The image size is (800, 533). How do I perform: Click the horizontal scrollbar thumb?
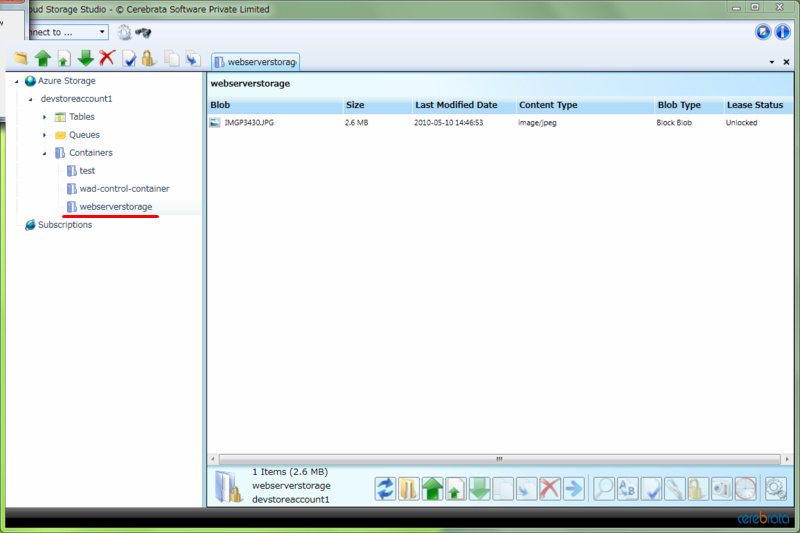(x=499, y=459)
